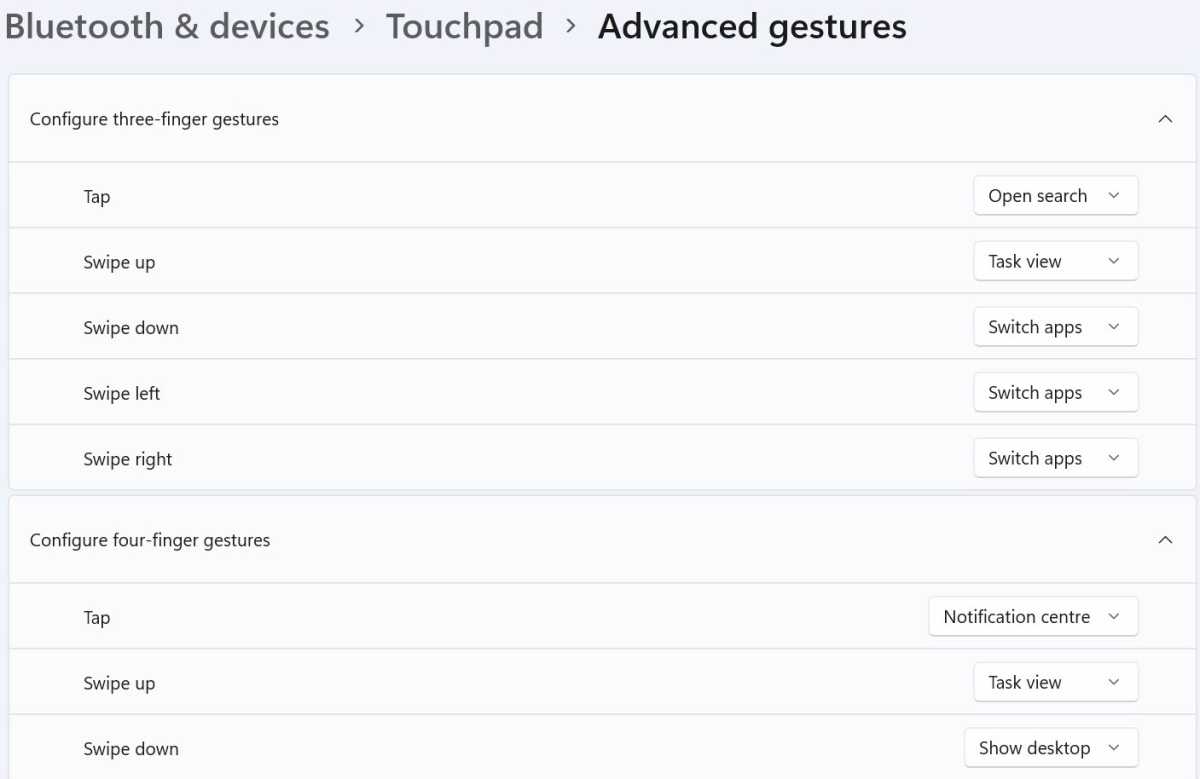This screenshot has height=779, width=1200.
Task: Click the Advanced gestures page title
Action: pyautogui.click(x=752, y=27)
